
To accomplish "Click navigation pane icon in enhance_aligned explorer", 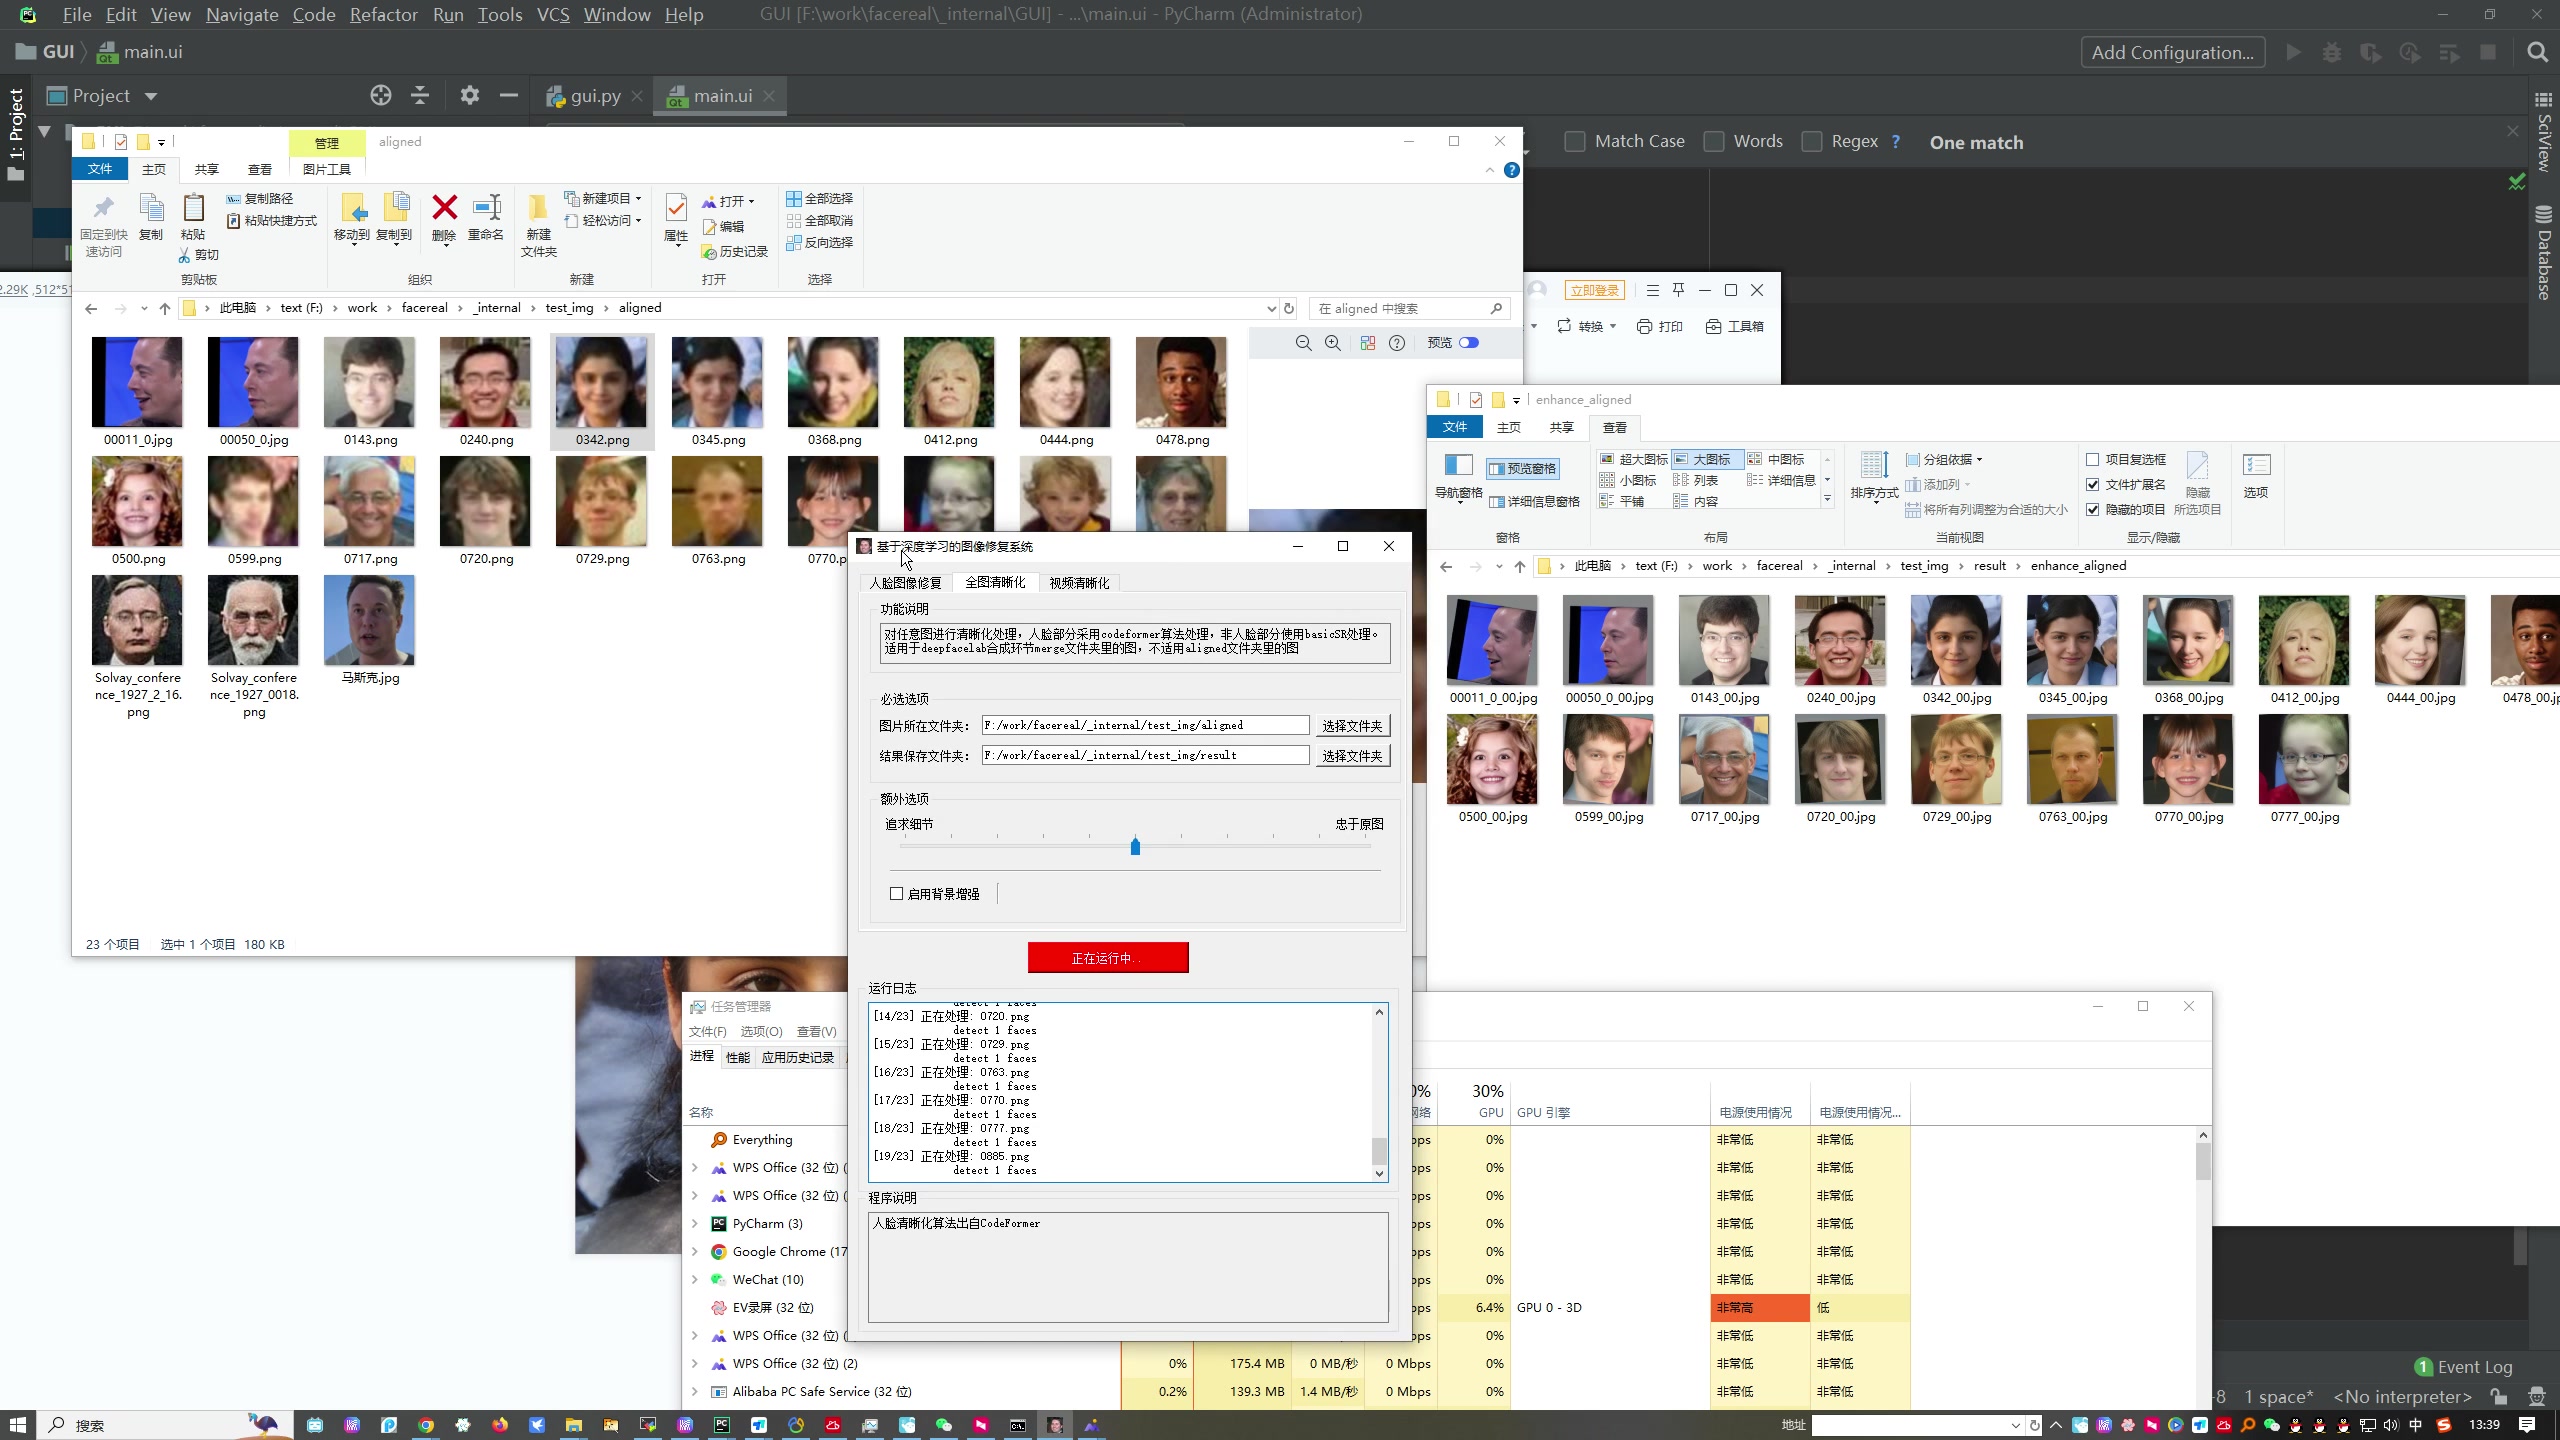I will (x=1458, y=465).
